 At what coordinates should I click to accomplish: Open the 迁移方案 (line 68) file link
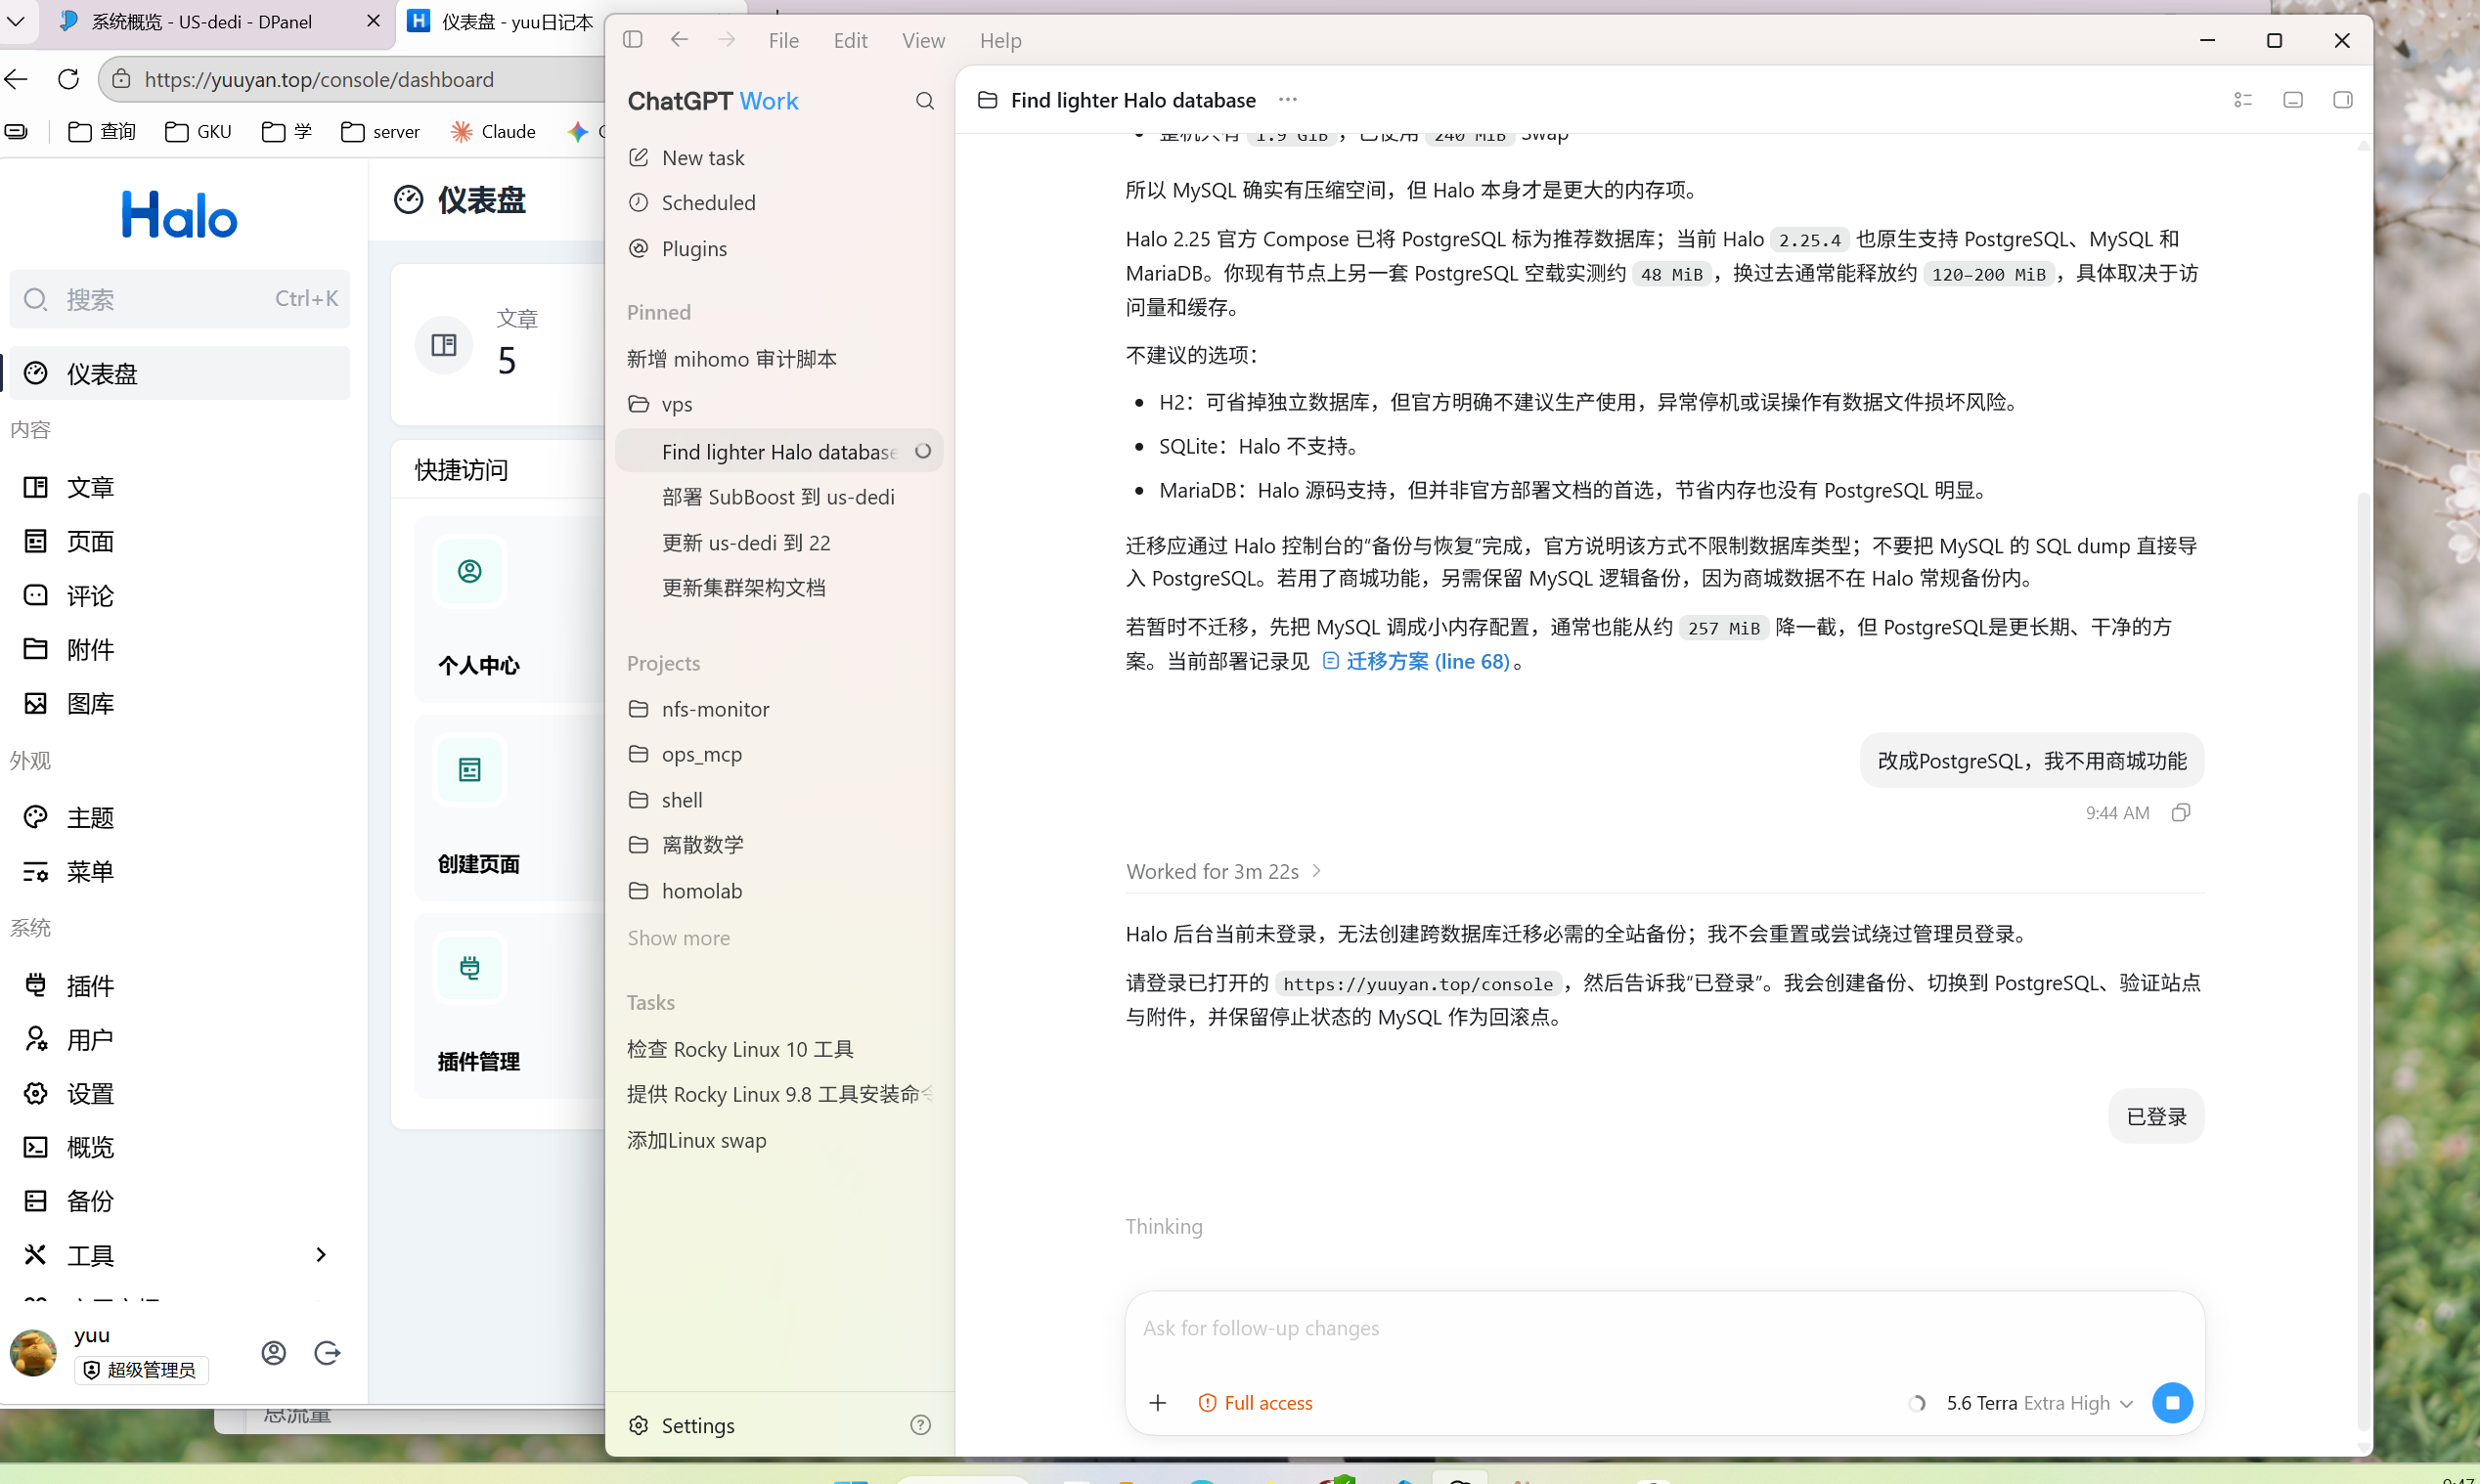tap(1416, 661)
